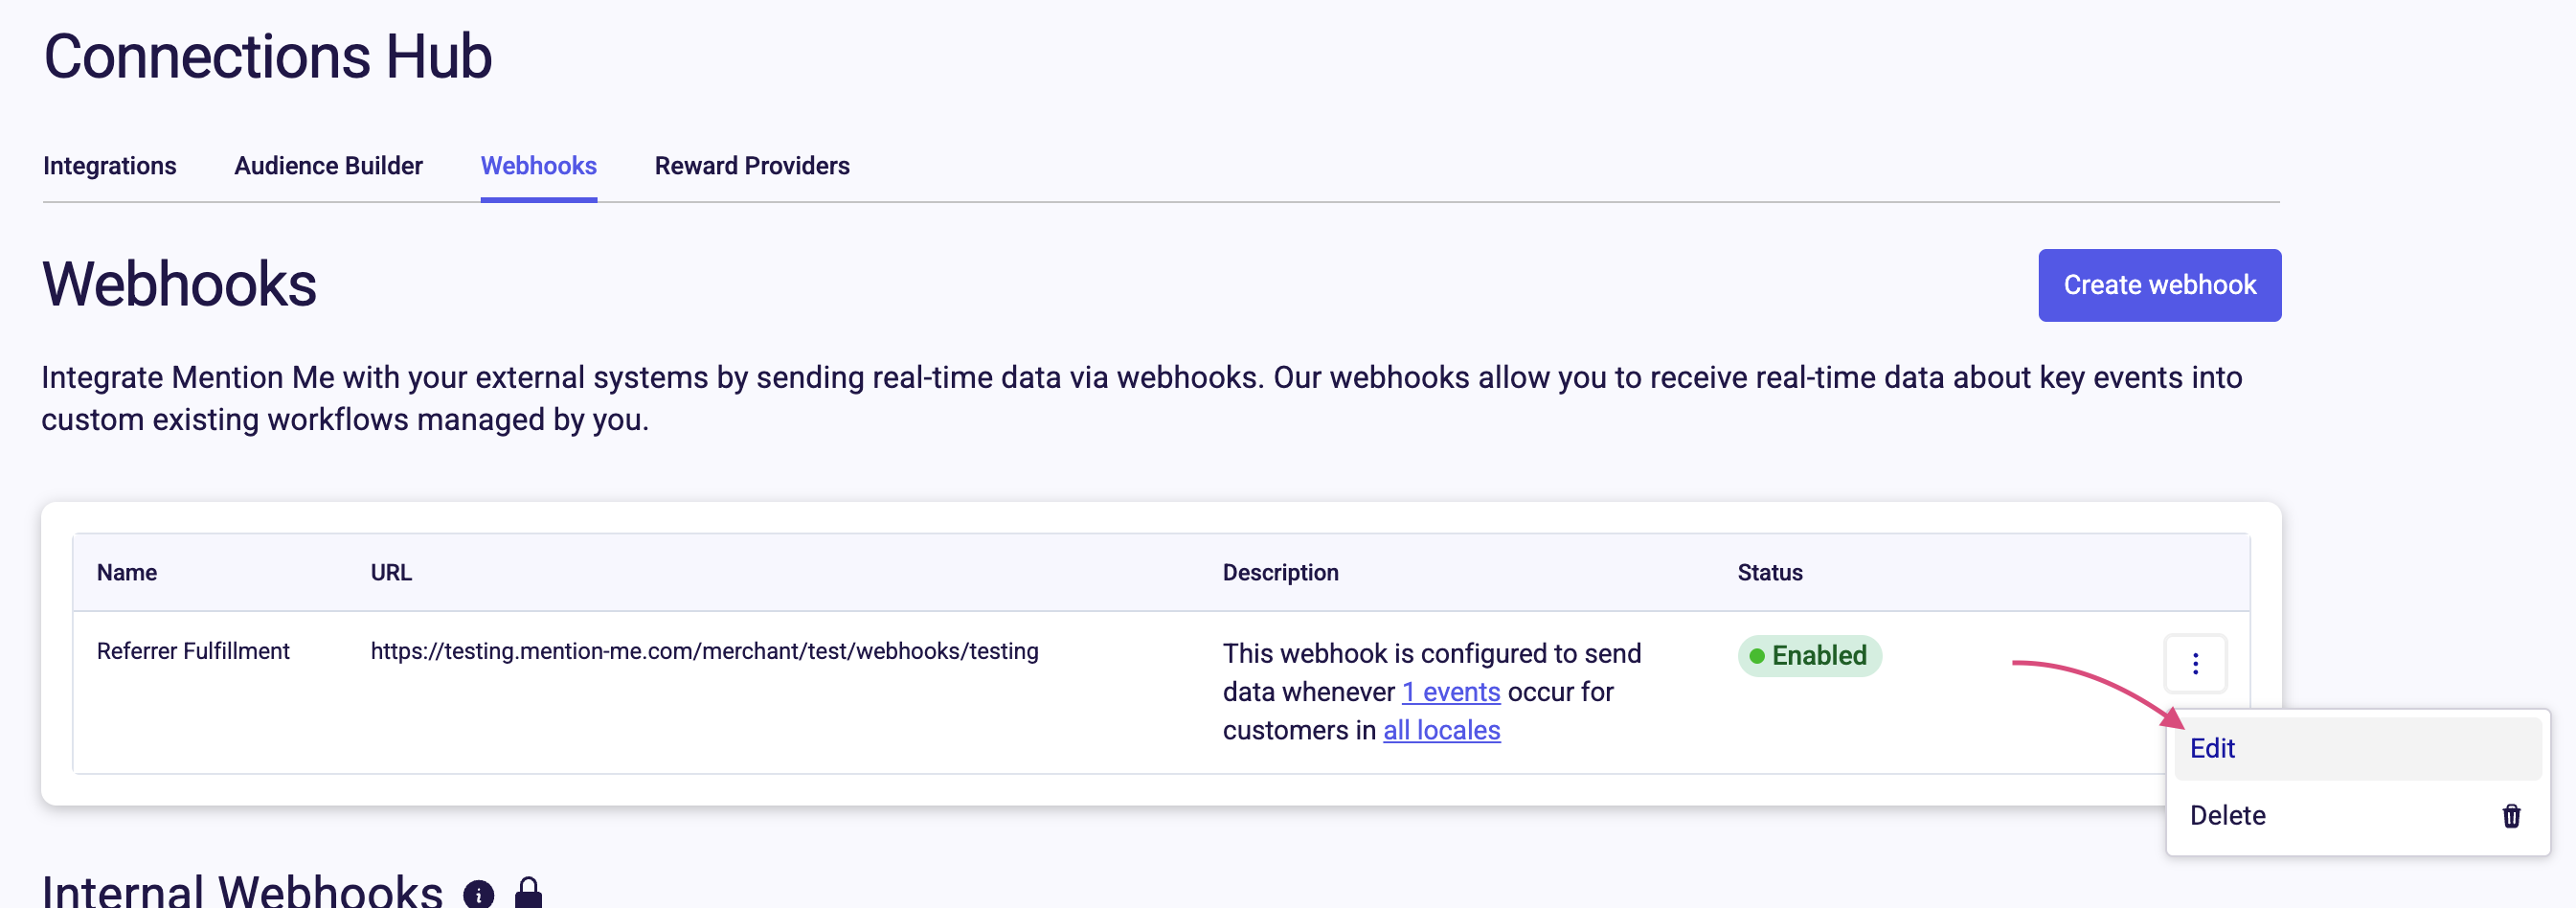Switch to the Integrations tab

pos(110,166)
